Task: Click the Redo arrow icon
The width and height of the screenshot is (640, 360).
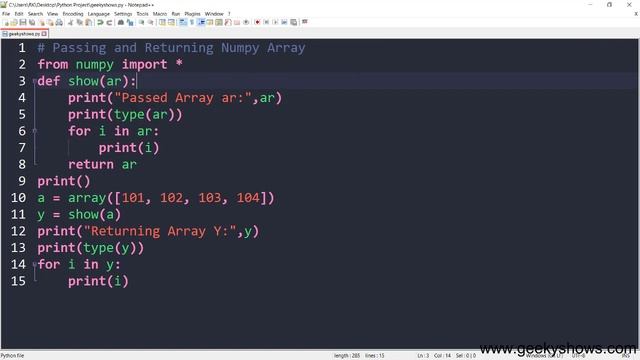Action: [x=109, y=22]
